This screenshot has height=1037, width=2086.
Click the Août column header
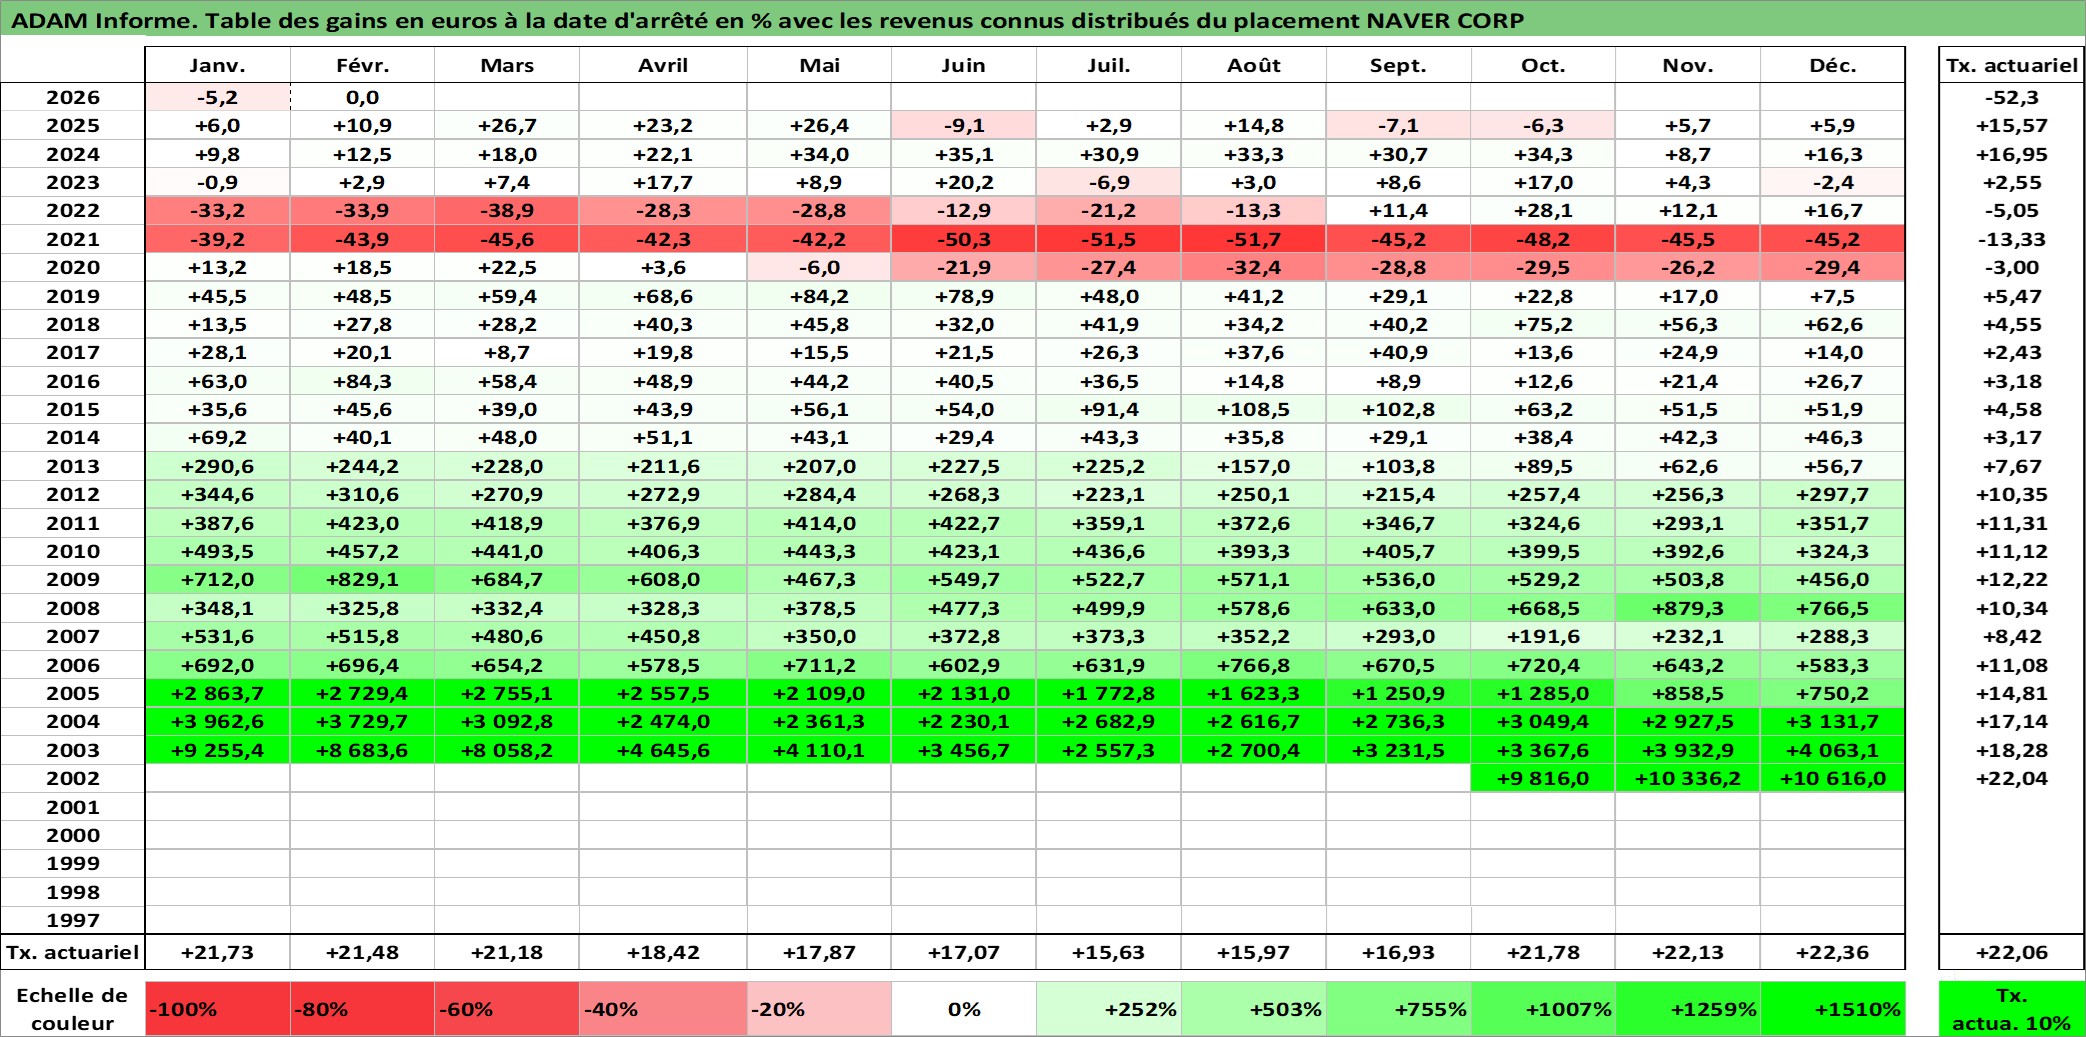(x=1254, y=65)
